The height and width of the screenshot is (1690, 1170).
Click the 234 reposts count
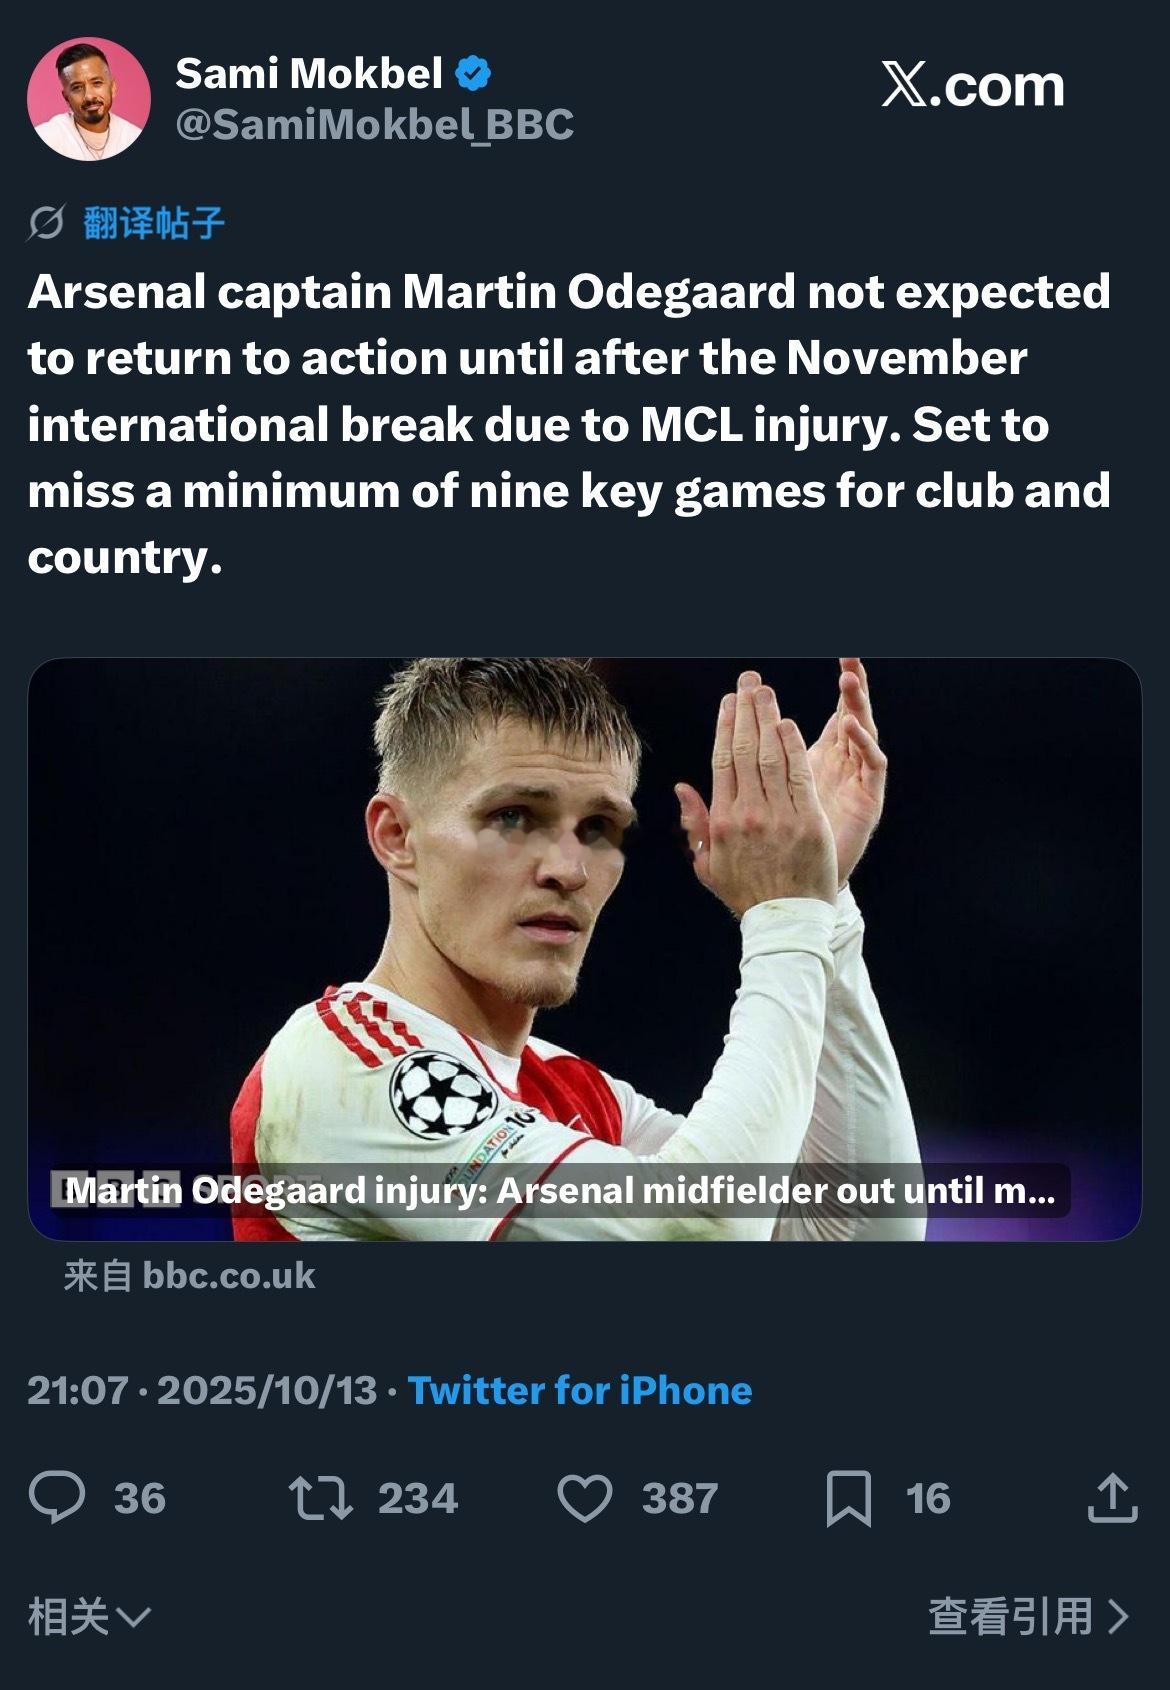tap(417, 1498)
